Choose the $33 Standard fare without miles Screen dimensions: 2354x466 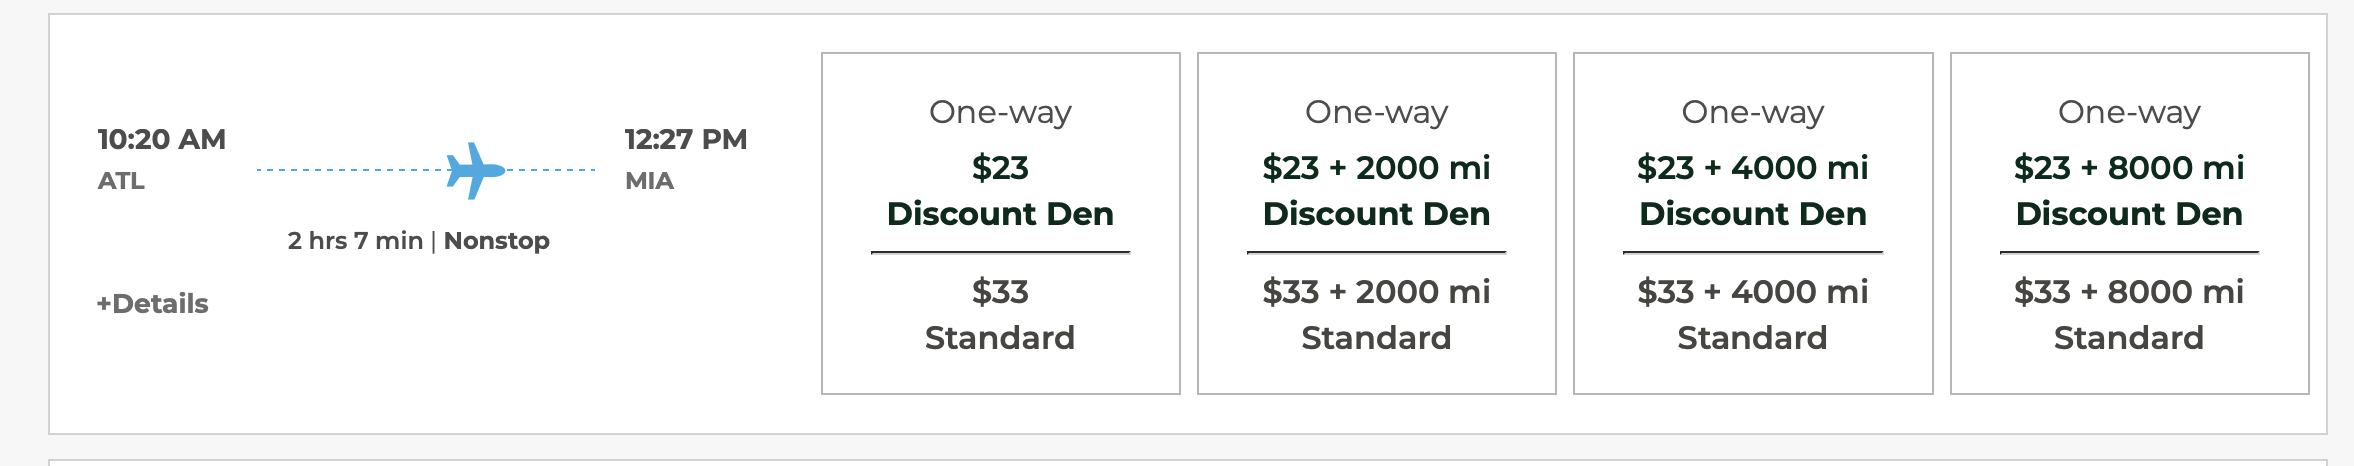[1000, 314]
